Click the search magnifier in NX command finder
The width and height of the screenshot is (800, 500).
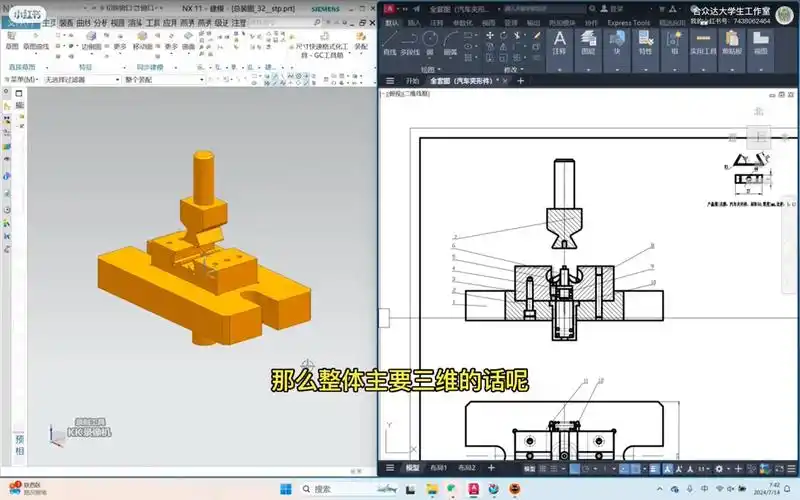pyautogui.click(x=317, y=22)
